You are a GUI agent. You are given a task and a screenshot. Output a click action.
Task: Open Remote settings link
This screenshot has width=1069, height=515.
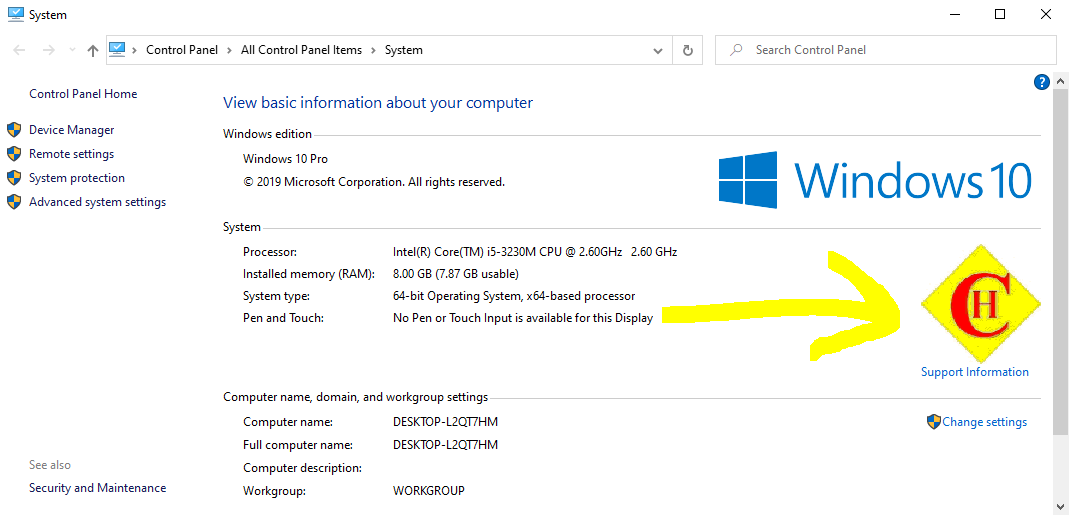click(x=72, y=154)
